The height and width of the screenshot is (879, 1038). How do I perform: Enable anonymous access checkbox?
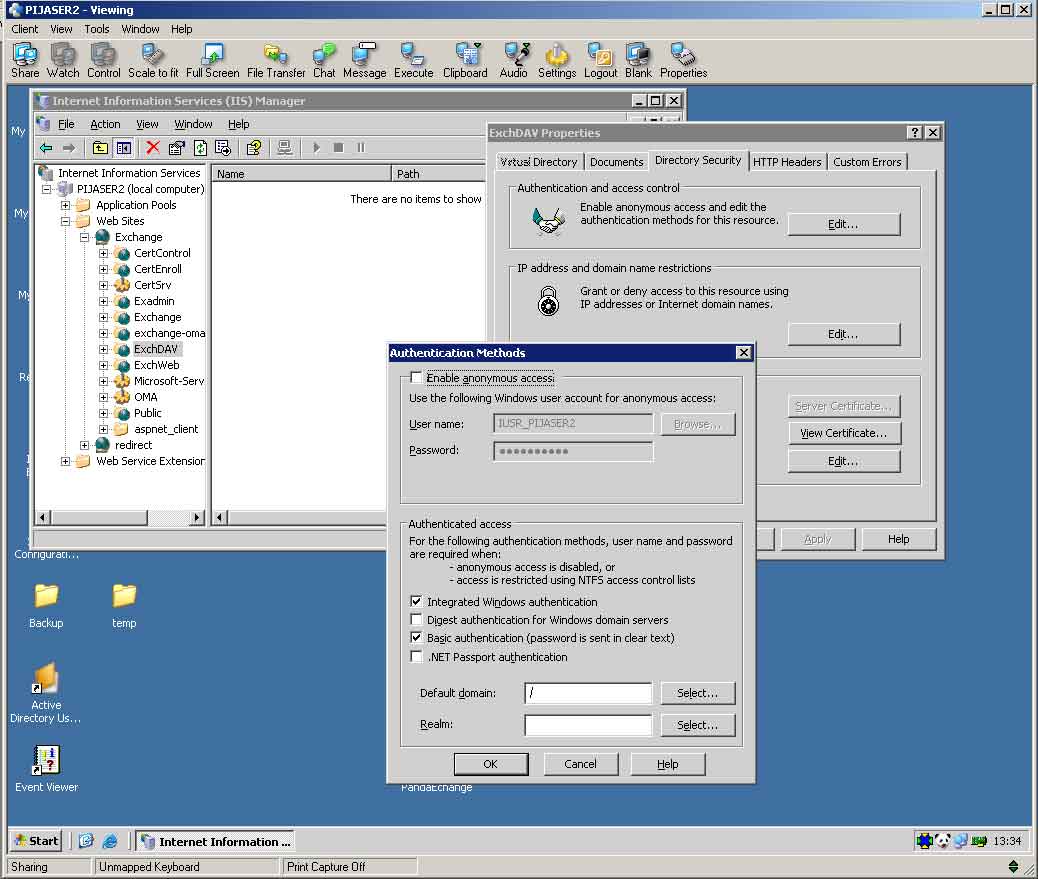tap(416, 378)
